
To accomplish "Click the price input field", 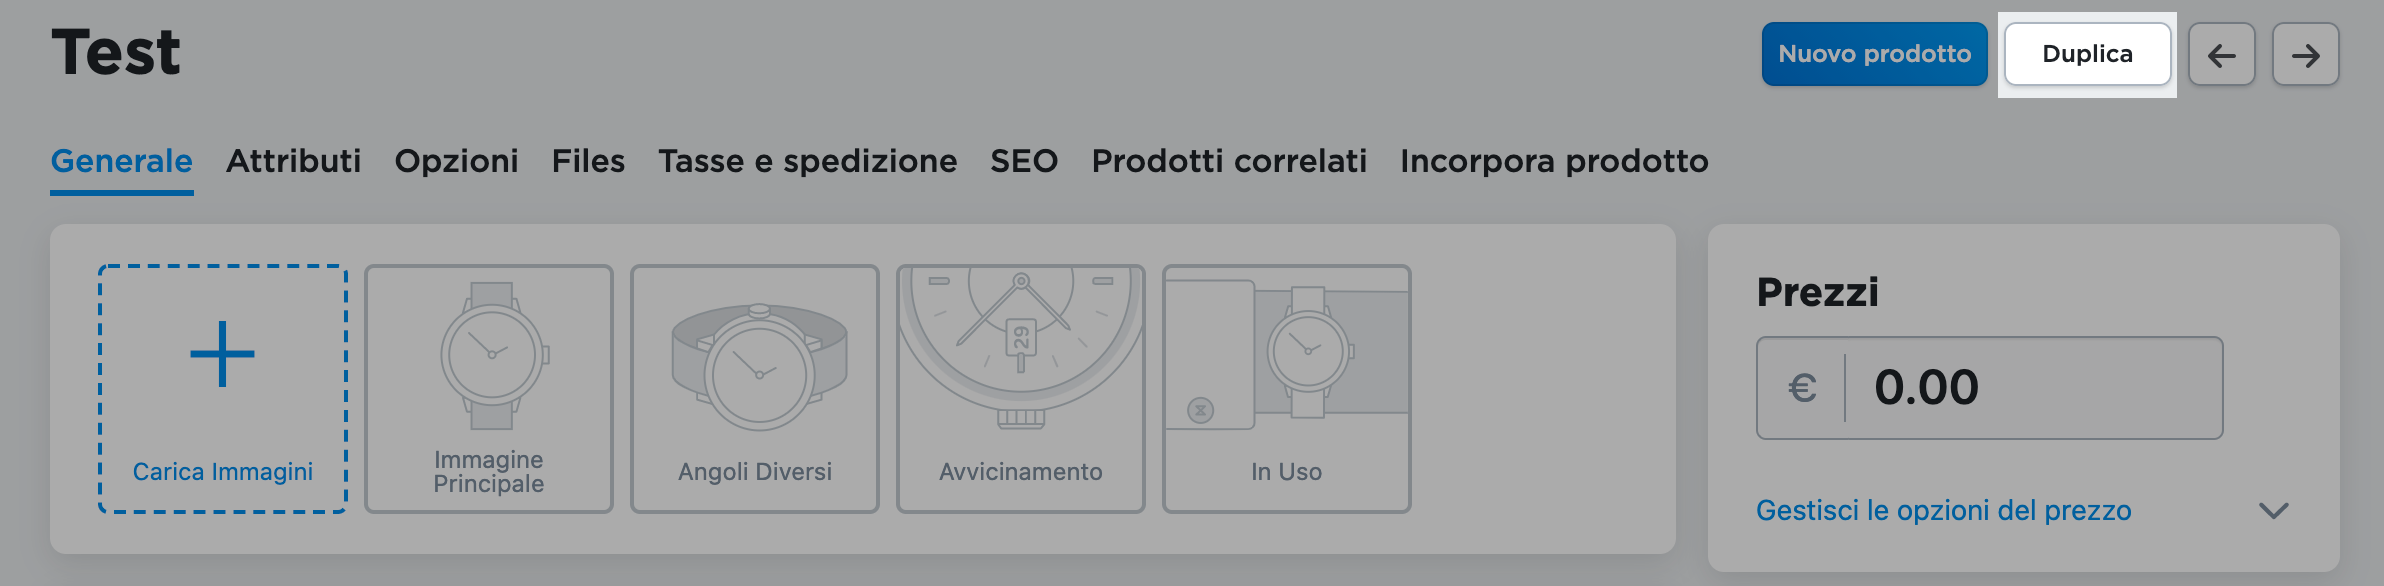I will (2030, 388).
